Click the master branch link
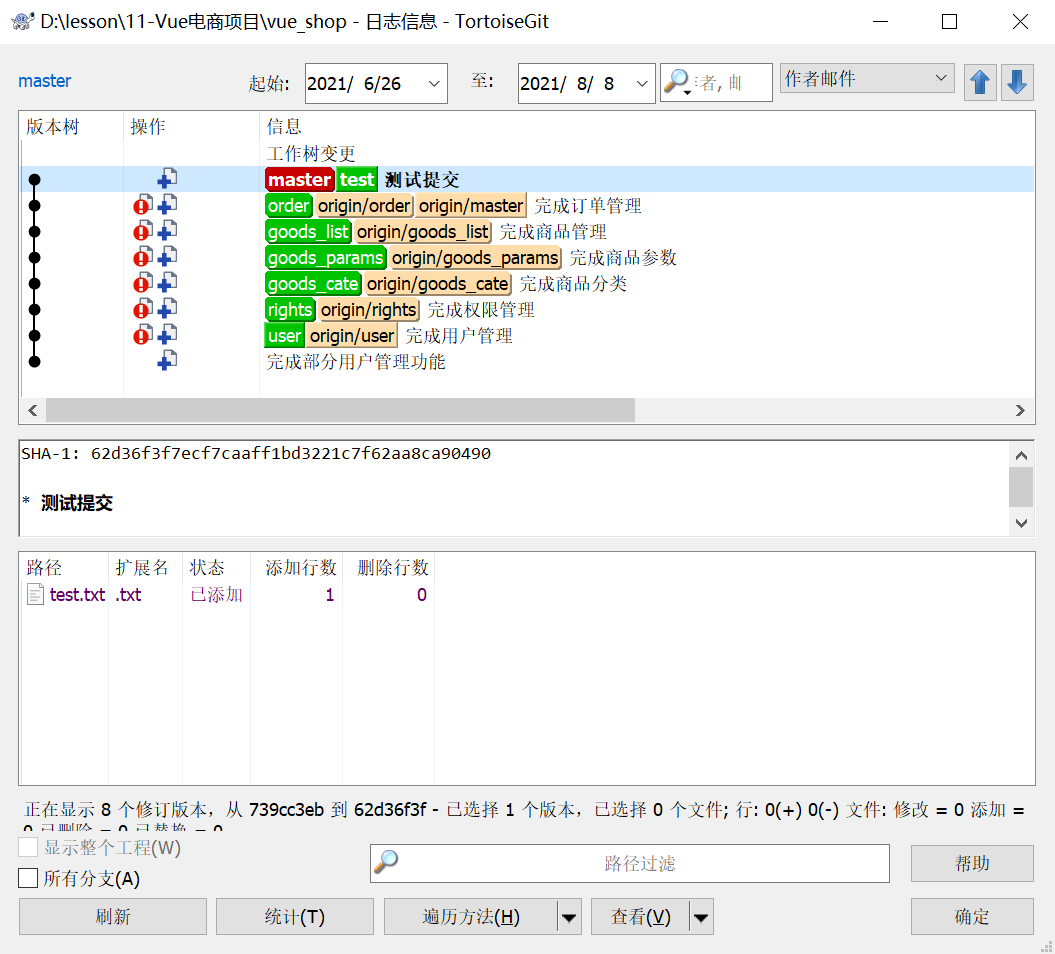 [x=44, y=81]
